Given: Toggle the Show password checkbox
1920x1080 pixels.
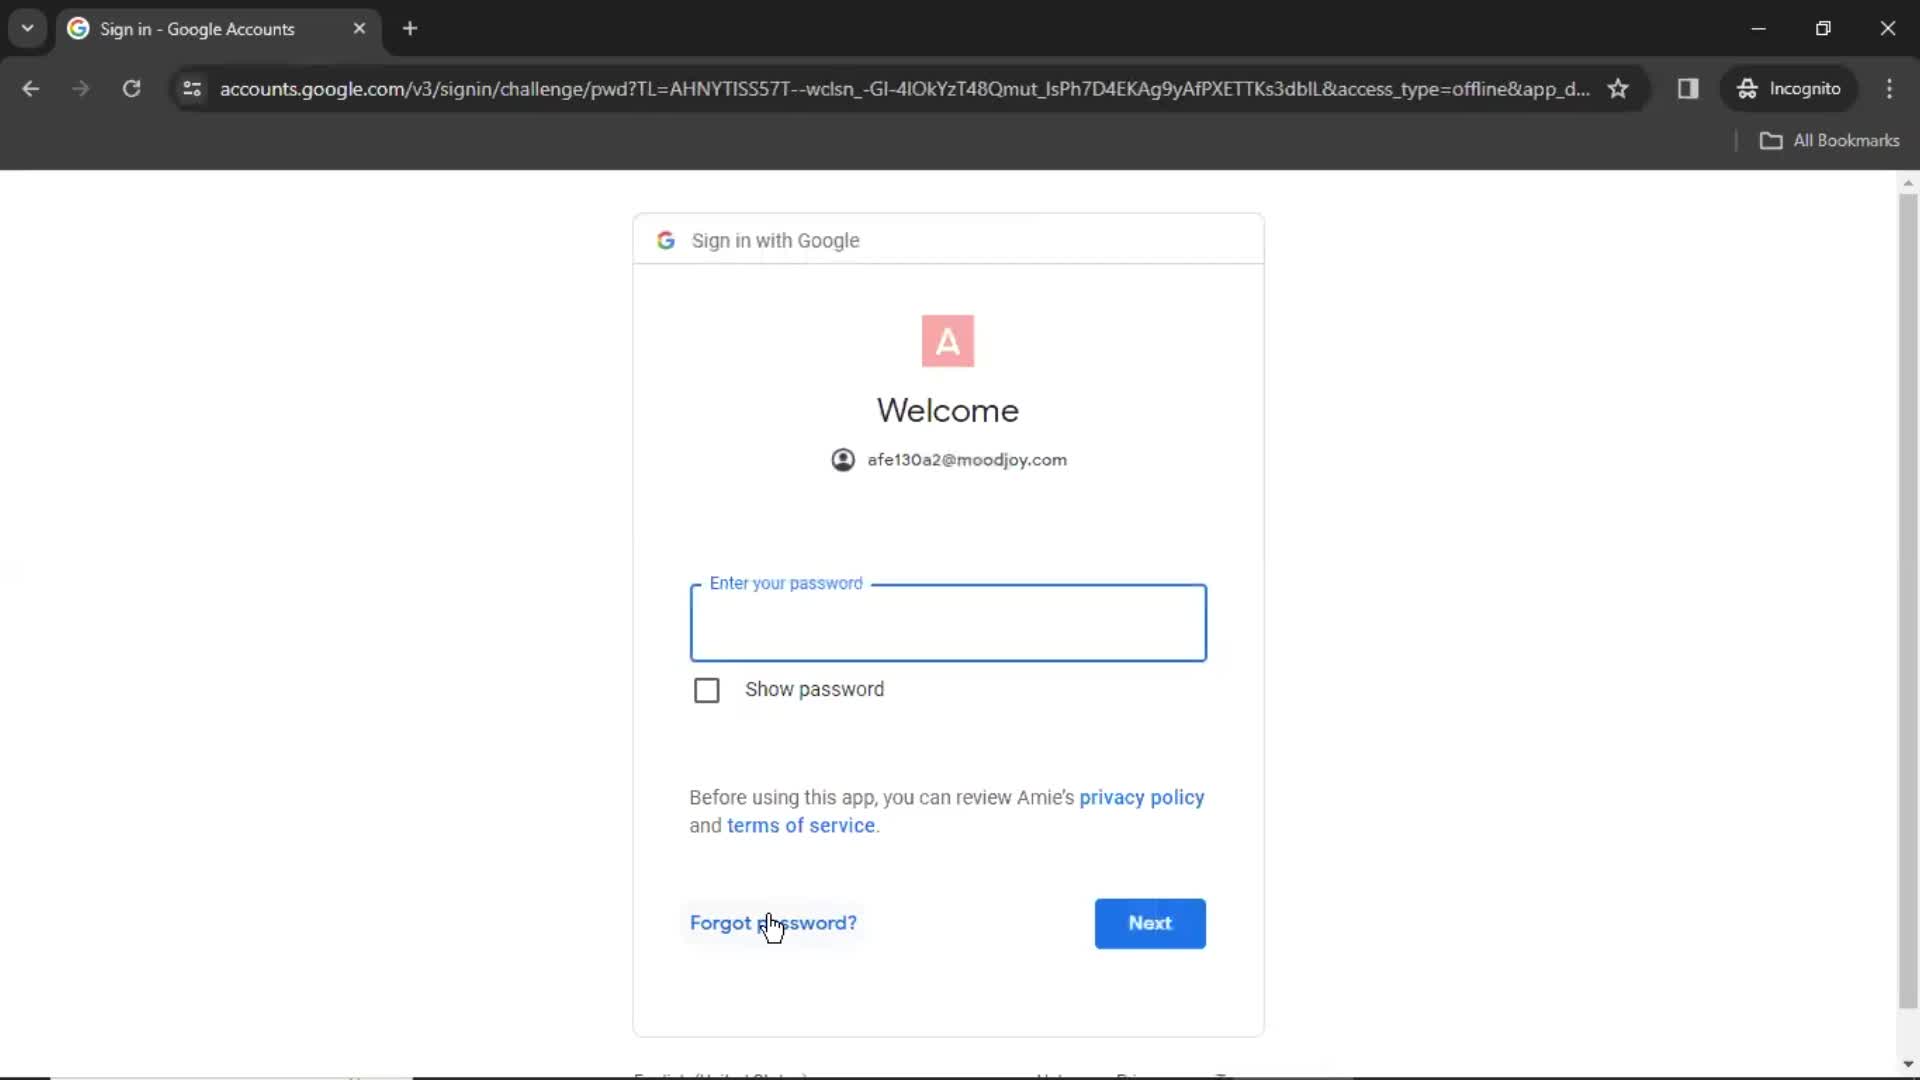Looking at the screenshot, I should [x=707, y=690].
